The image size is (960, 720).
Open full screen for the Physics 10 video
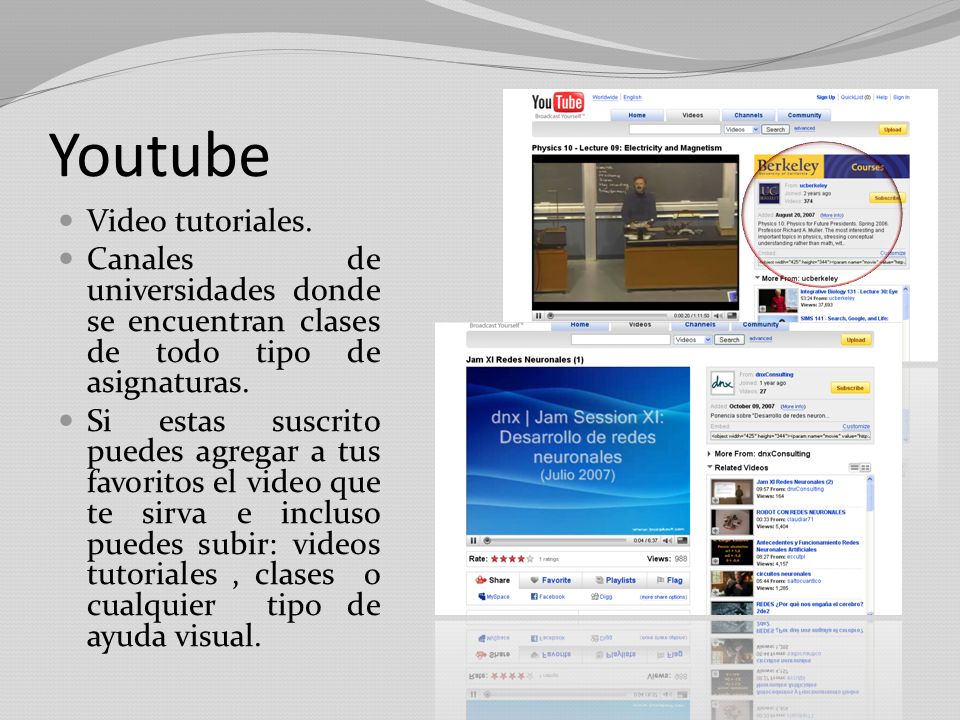(x=732, y=316)
